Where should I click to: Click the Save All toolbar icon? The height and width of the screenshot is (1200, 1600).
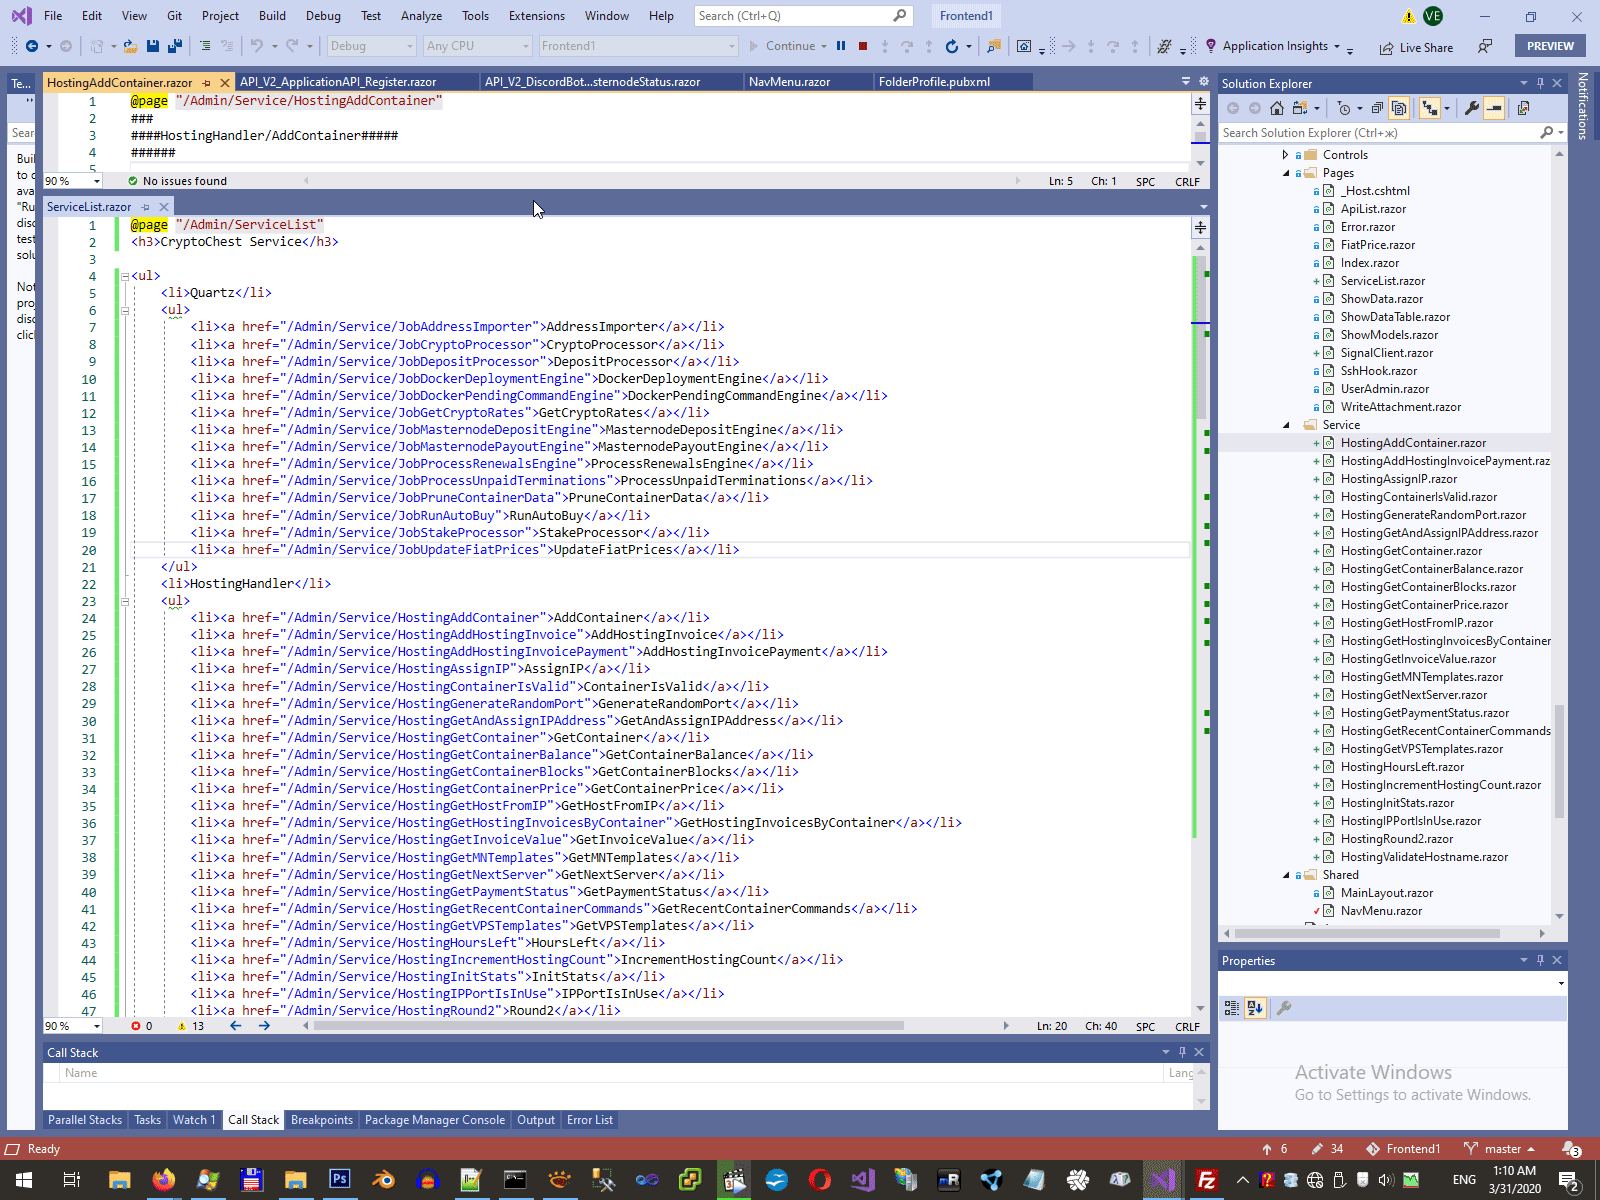click(x=174, y=46)
